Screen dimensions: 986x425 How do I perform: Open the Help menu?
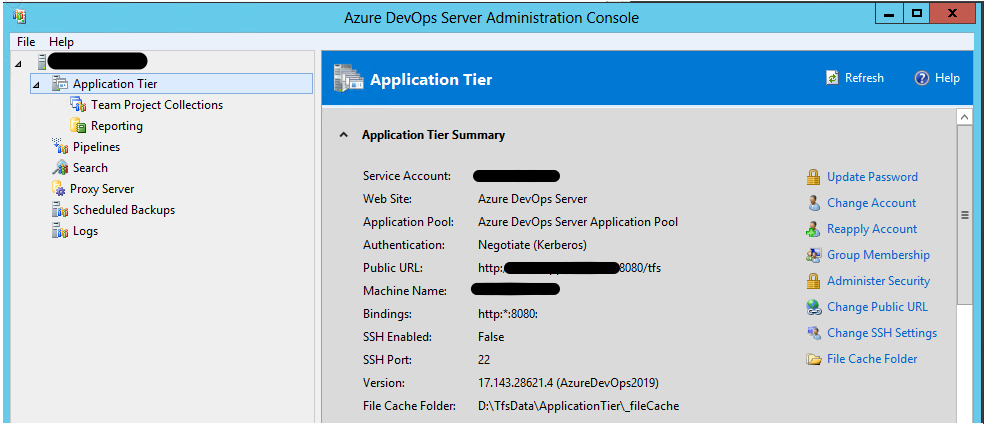click(61, 41)
